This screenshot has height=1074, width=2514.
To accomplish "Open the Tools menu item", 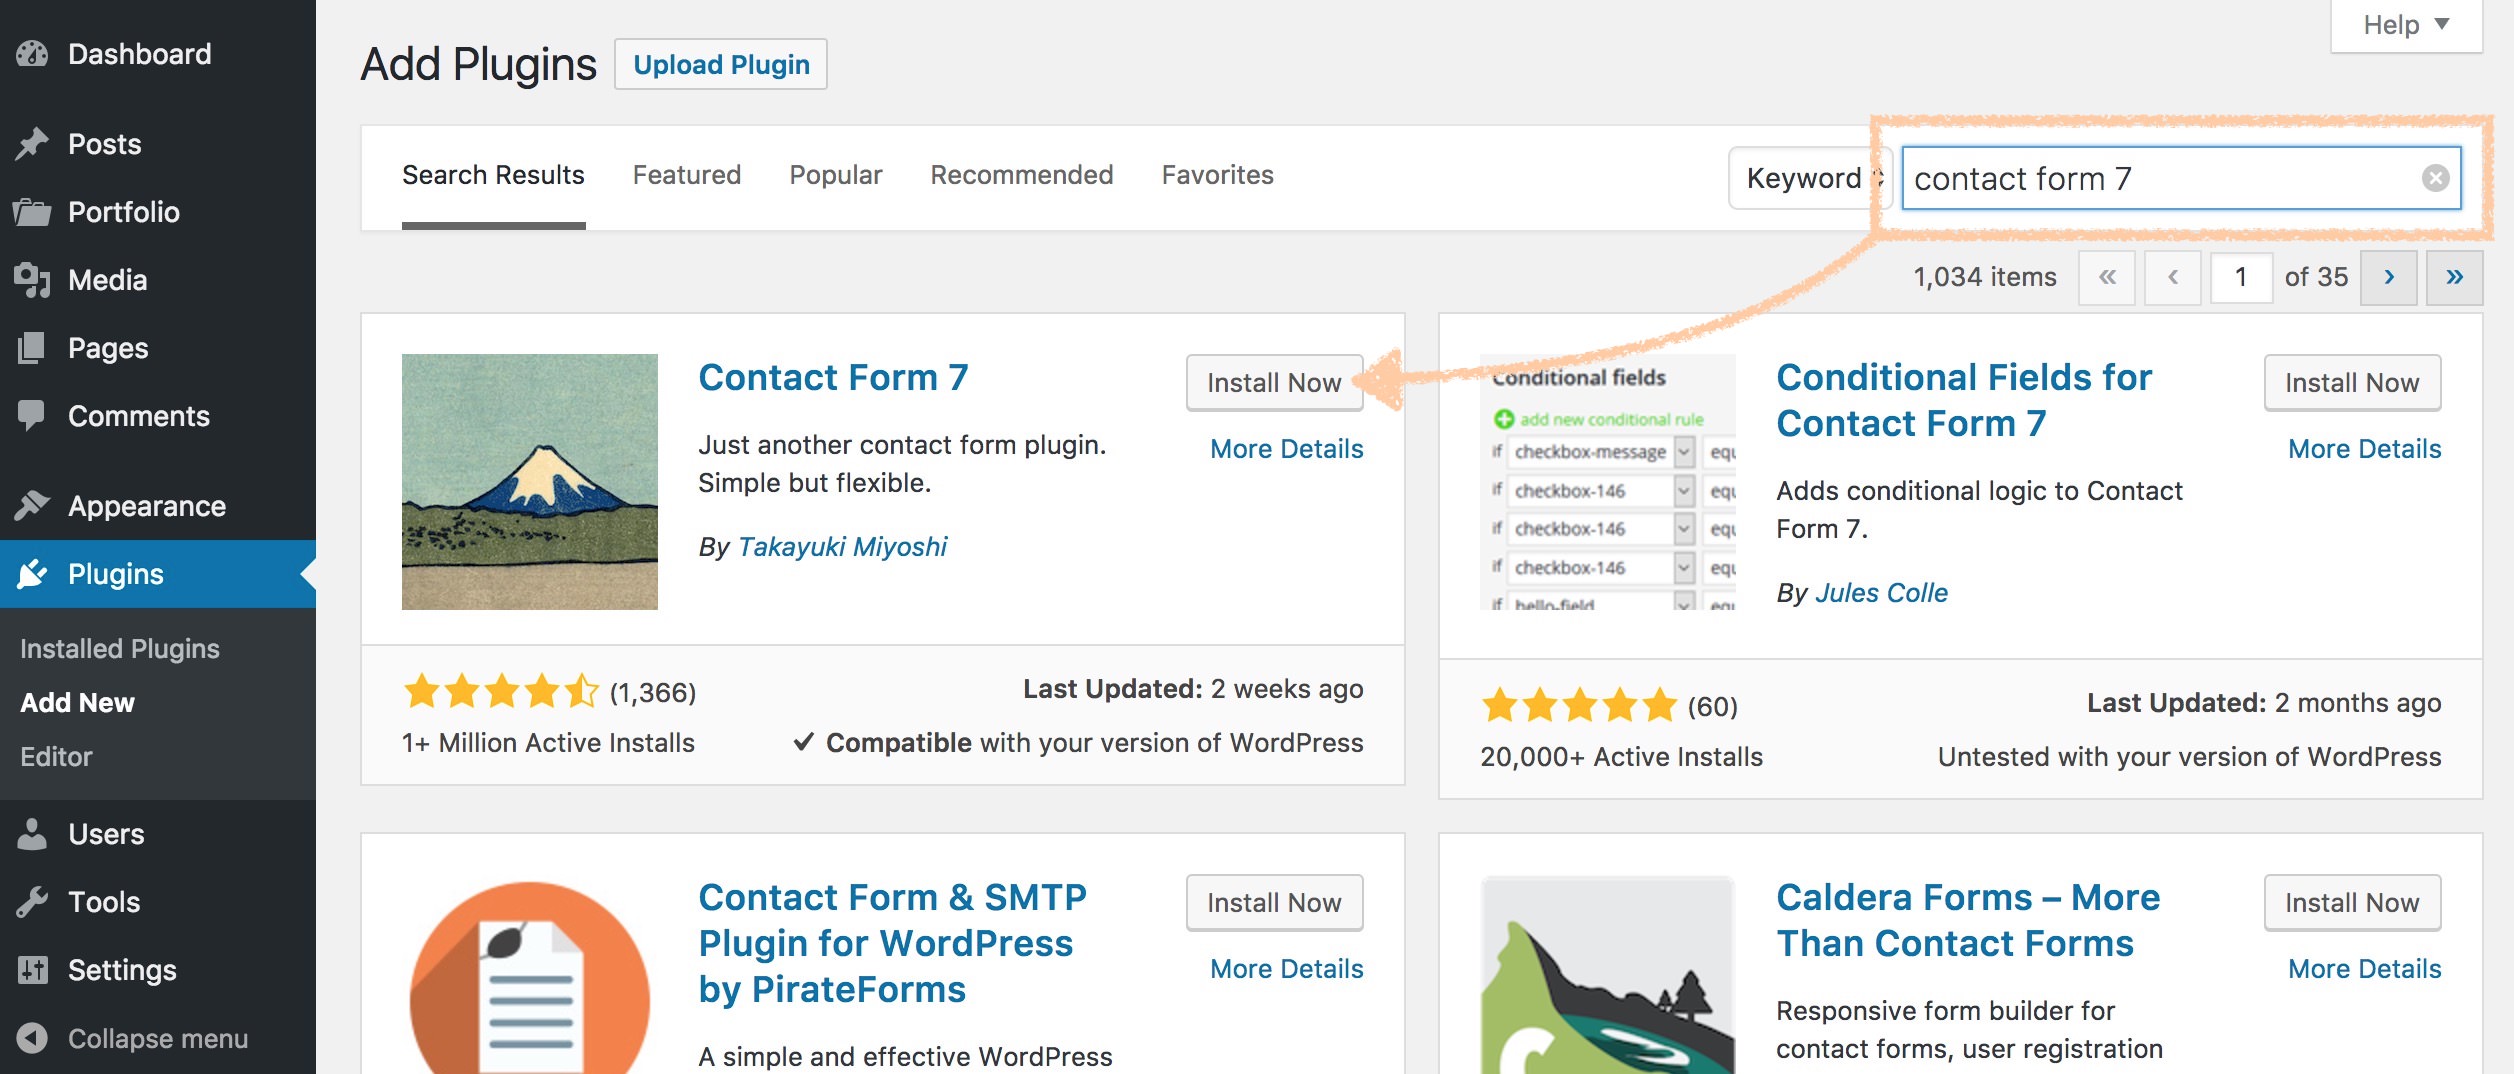I will 158,902.
